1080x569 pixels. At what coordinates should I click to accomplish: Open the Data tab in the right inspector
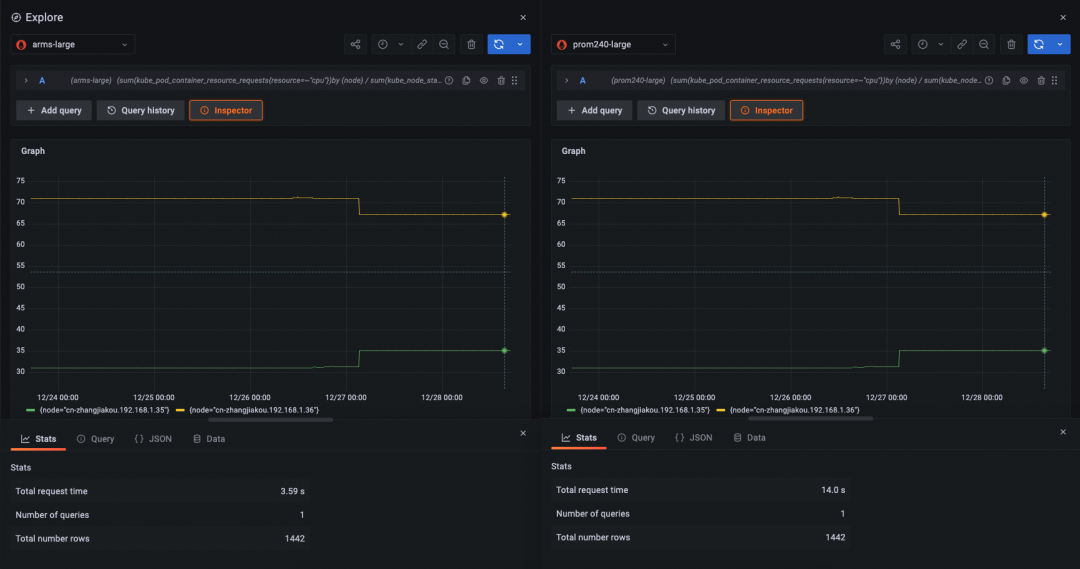point(749,438)
